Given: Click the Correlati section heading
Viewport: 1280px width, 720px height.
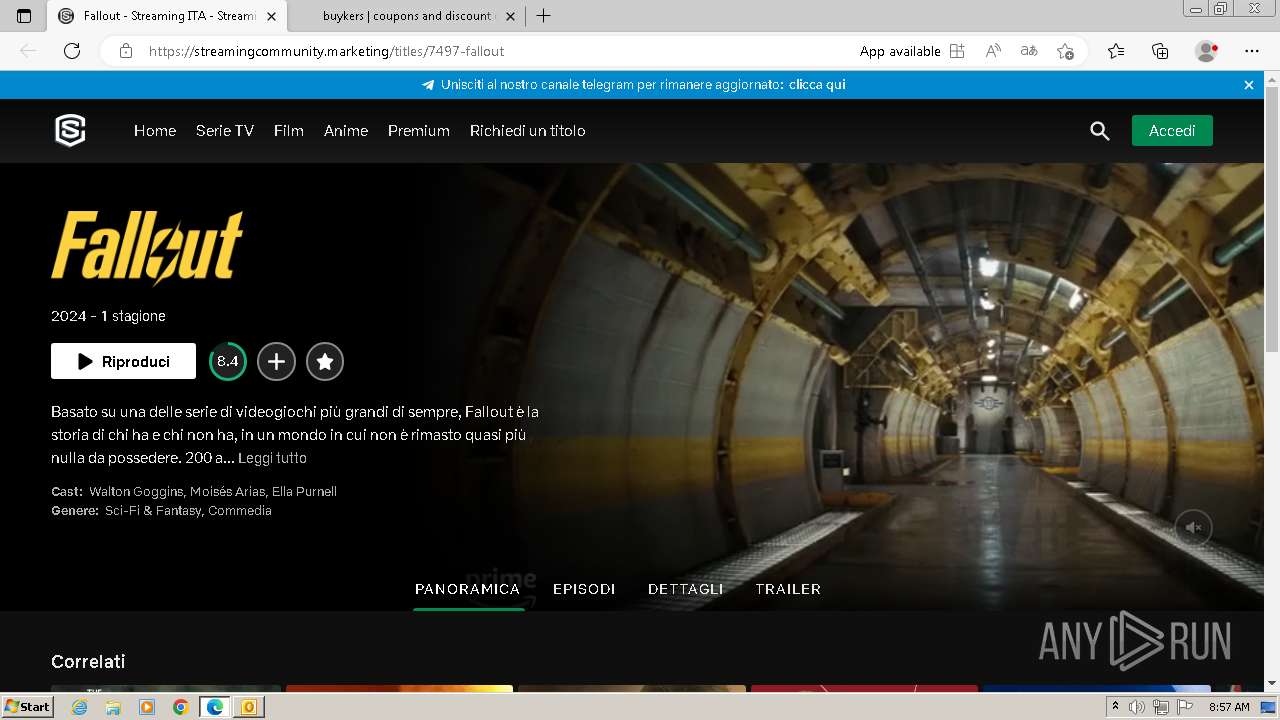Looking at the screenshot, I should coord(88,662).
